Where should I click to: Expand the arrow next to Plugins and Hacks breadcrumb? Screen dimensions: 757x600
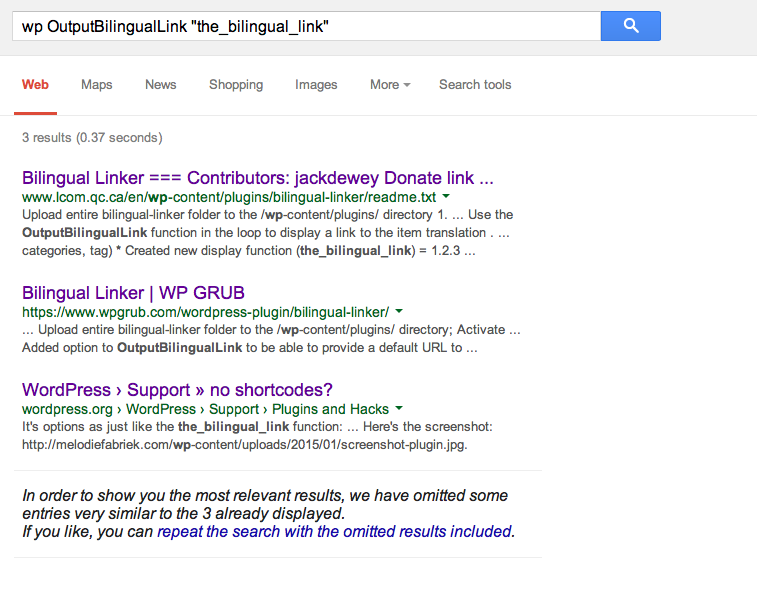tap(399, 408)
